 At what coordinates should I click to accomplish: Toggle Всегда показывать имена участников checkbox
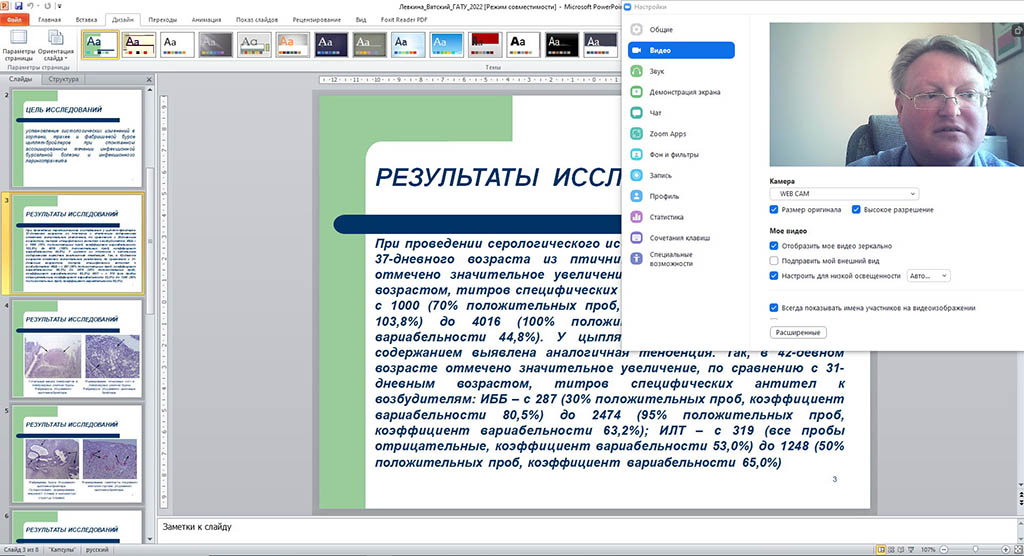774,308
